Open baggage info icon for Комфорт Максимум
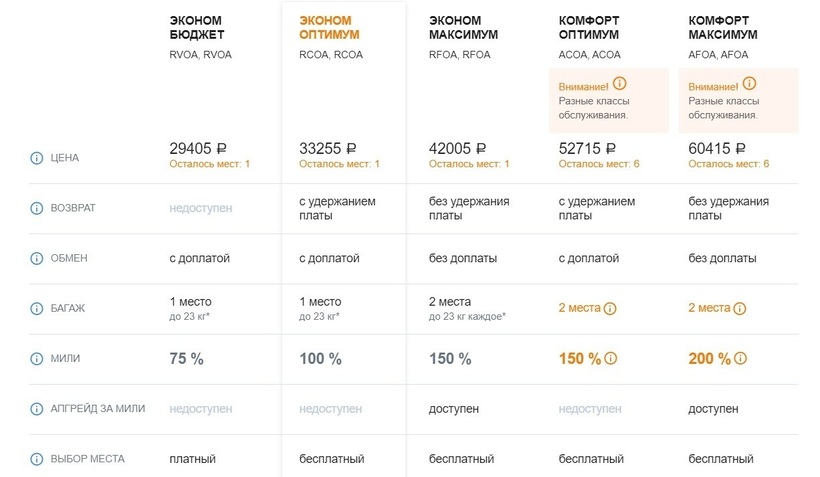Image resolution: width=820 pixels, height=477 pixels. pos(741,308)
